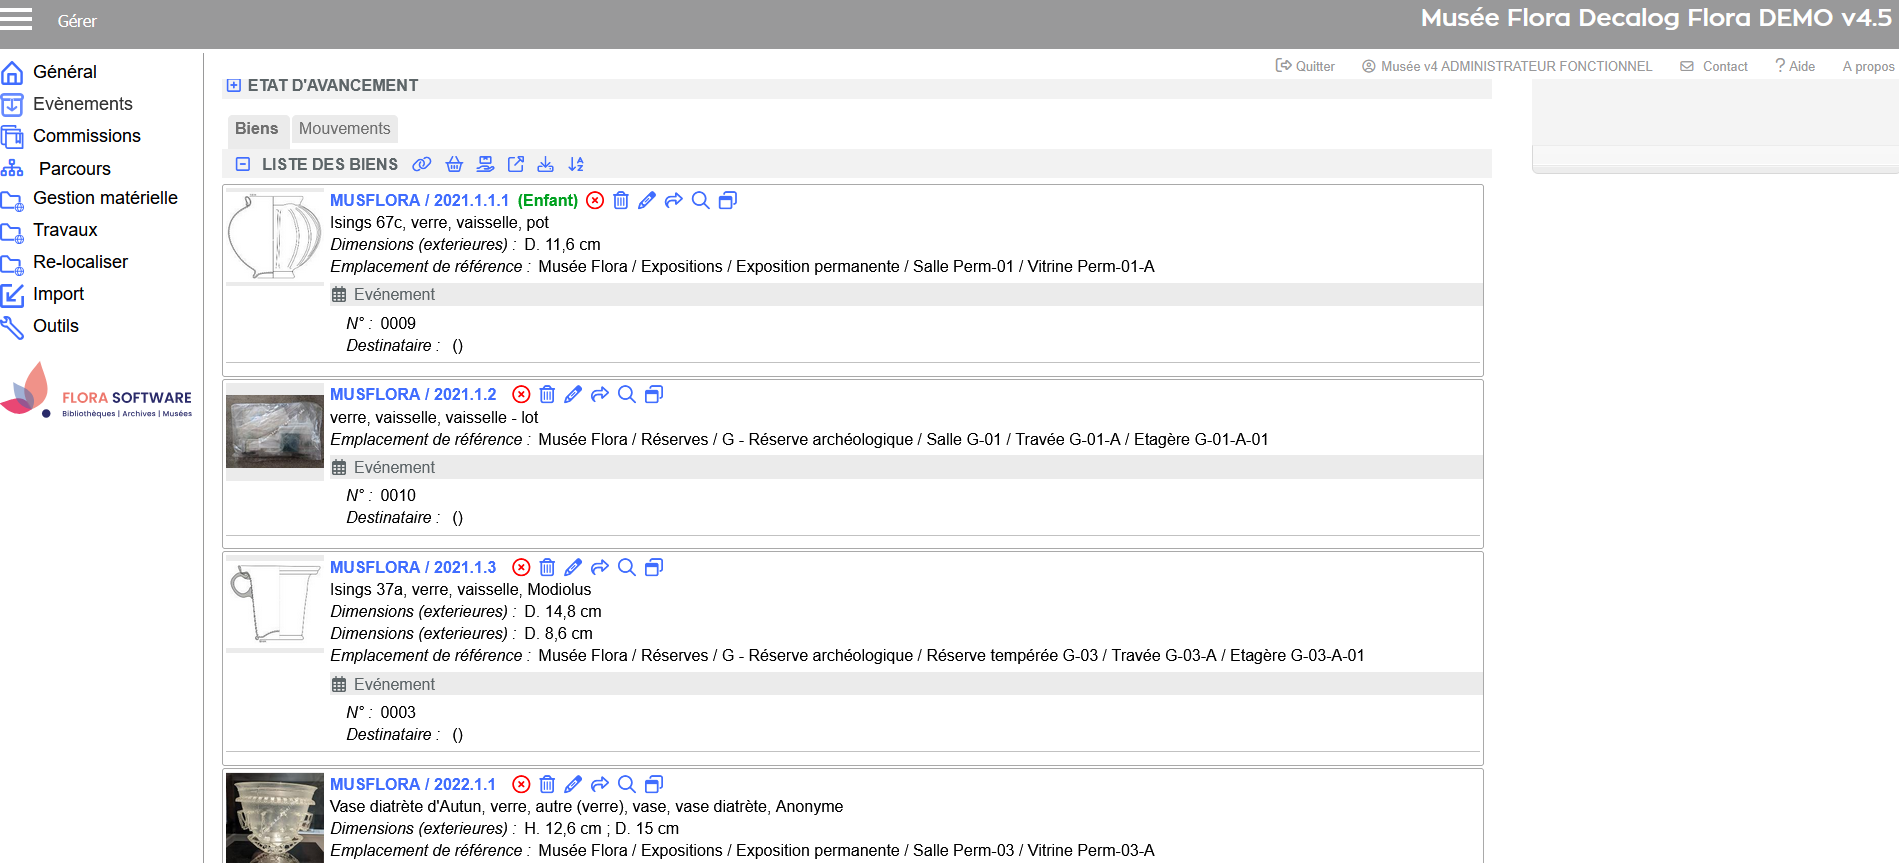Click the Quitter link to log out
Viewport: 1899px width, 863px height.
1306,66
